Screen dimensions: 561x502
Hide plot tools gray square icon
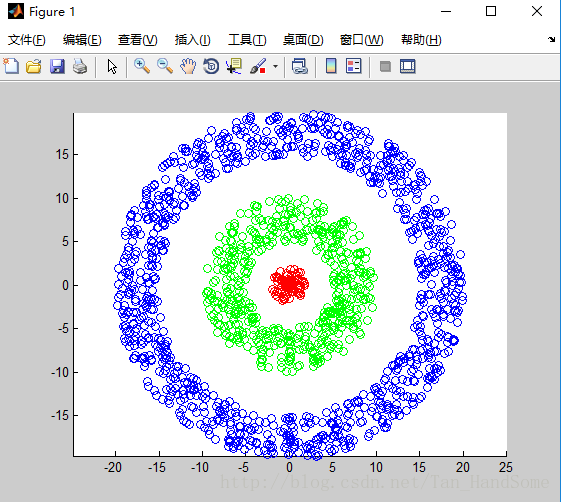[x=385, y=67]
